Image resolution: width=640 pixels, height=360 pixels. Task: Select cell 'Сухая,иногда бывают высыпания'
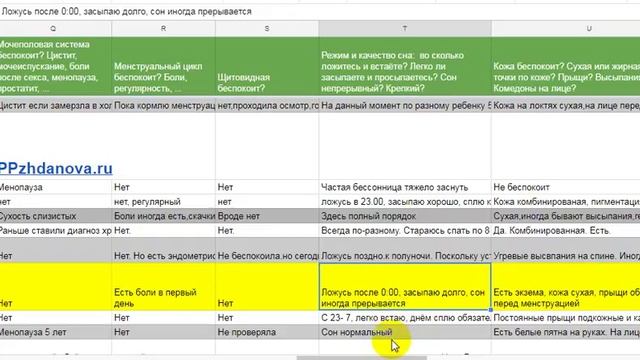(566, 216)
